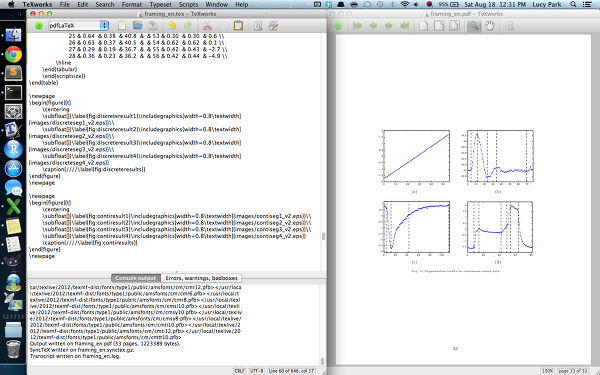Click Redo arrow in editor toolbar
Viewport: 600px width, 375px height.
188,26
